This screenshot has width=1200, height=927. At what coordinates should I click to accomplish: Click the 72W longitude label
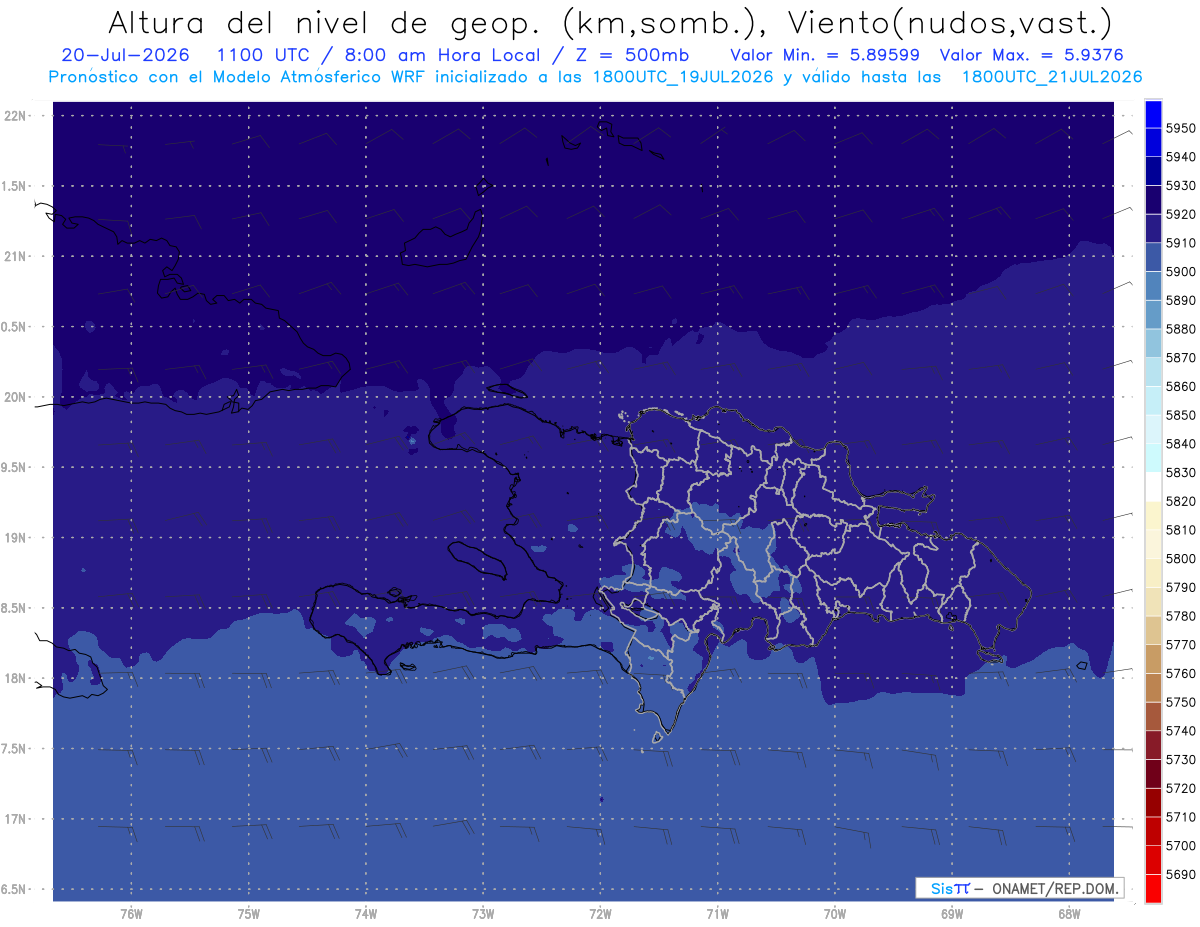click(x=600, y=914)
